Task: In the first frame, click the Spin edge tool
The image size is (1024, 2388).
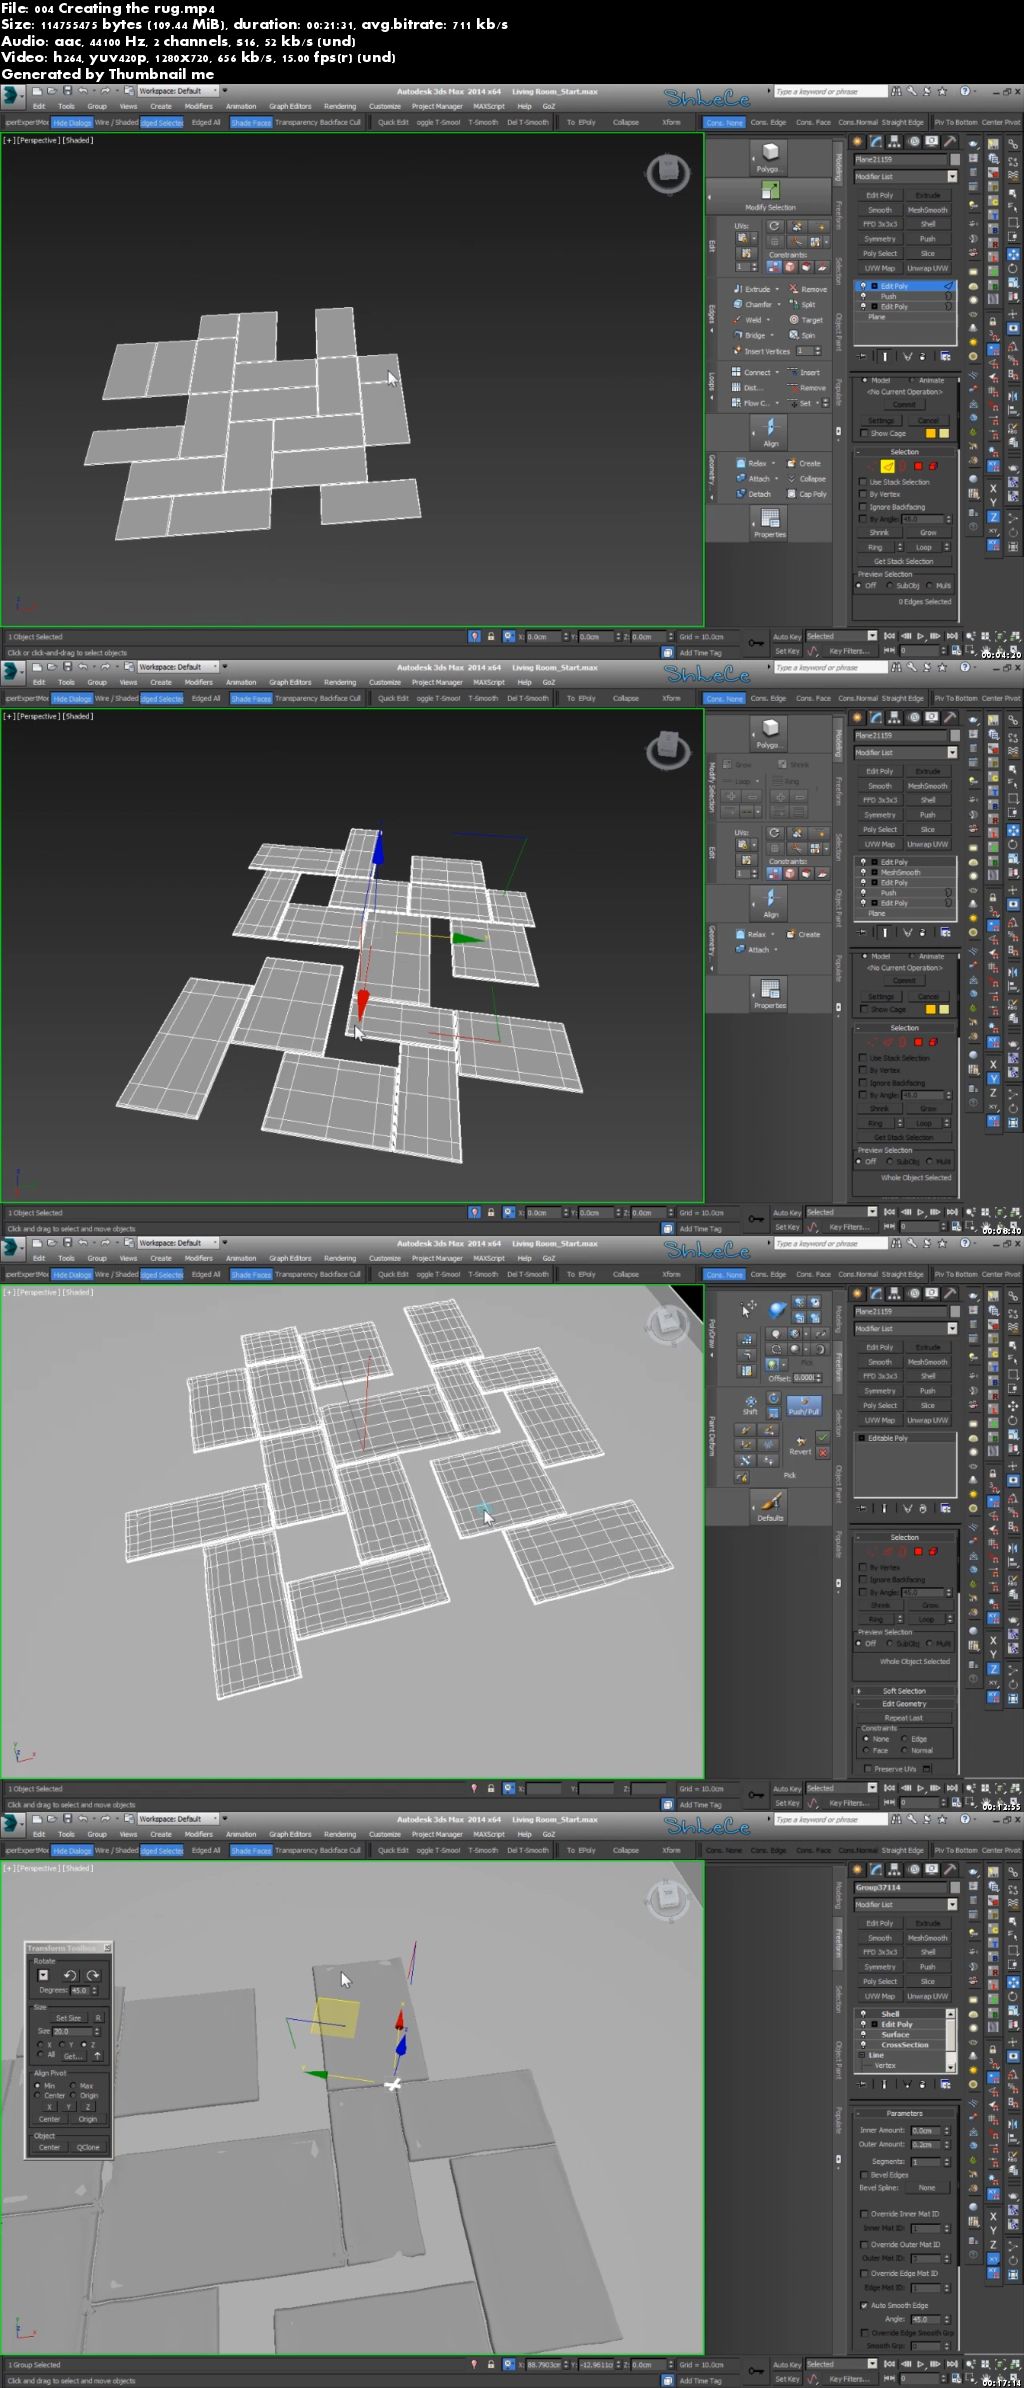Action: 803,335
